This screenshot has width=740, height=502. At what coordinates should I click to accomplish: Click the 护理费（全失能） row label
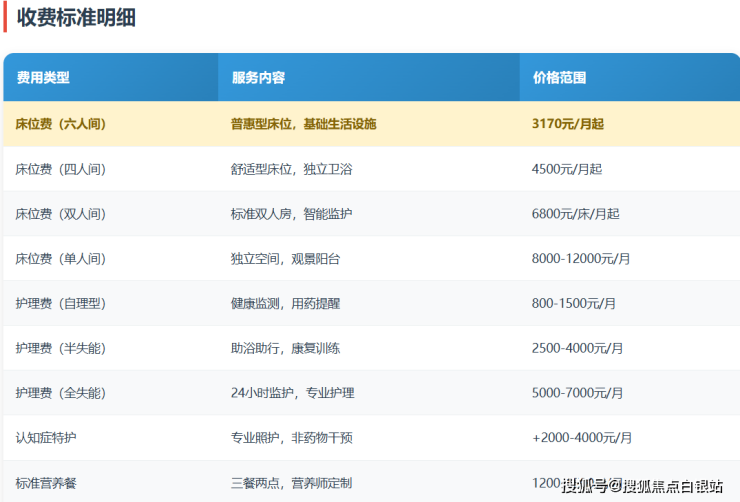click(61, 393)
